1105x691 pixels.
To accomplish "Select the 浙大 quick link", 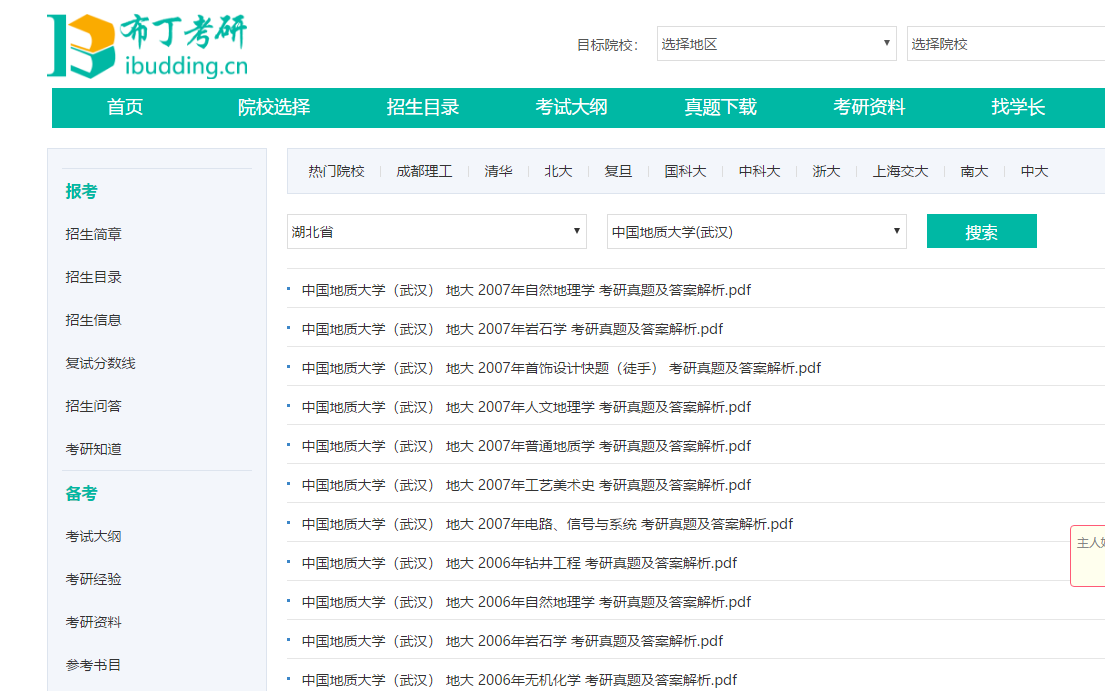I will point(826,171).
